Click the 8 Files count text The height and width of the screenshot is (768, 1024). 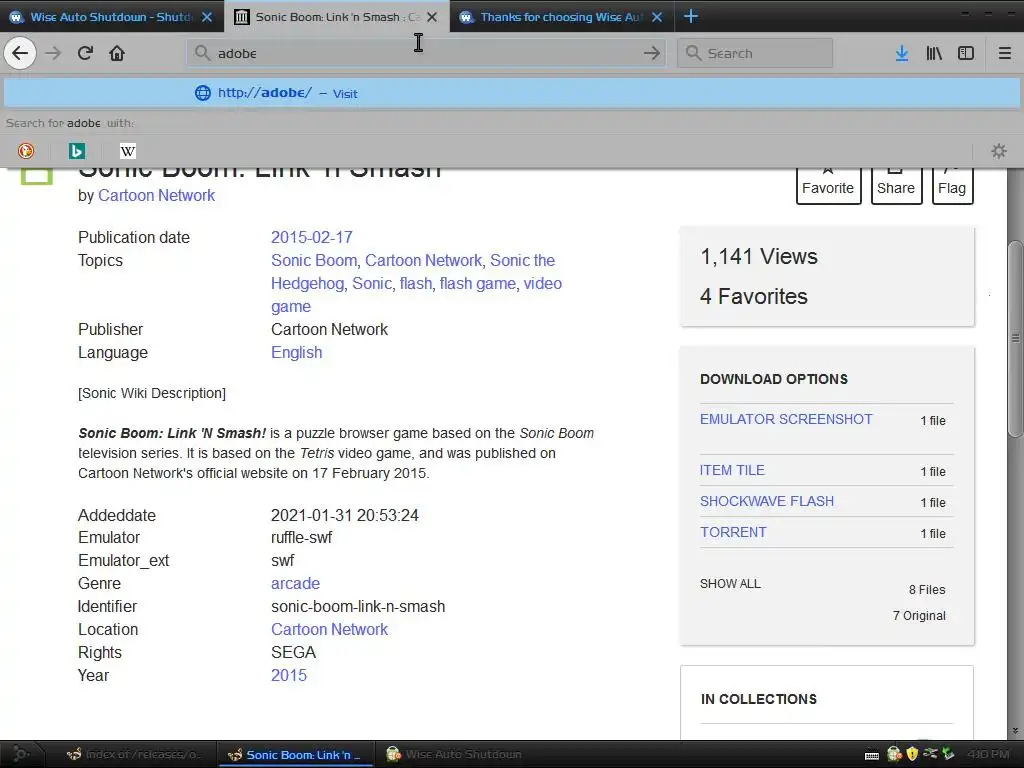pyautogui.click(x=927, y=590)
